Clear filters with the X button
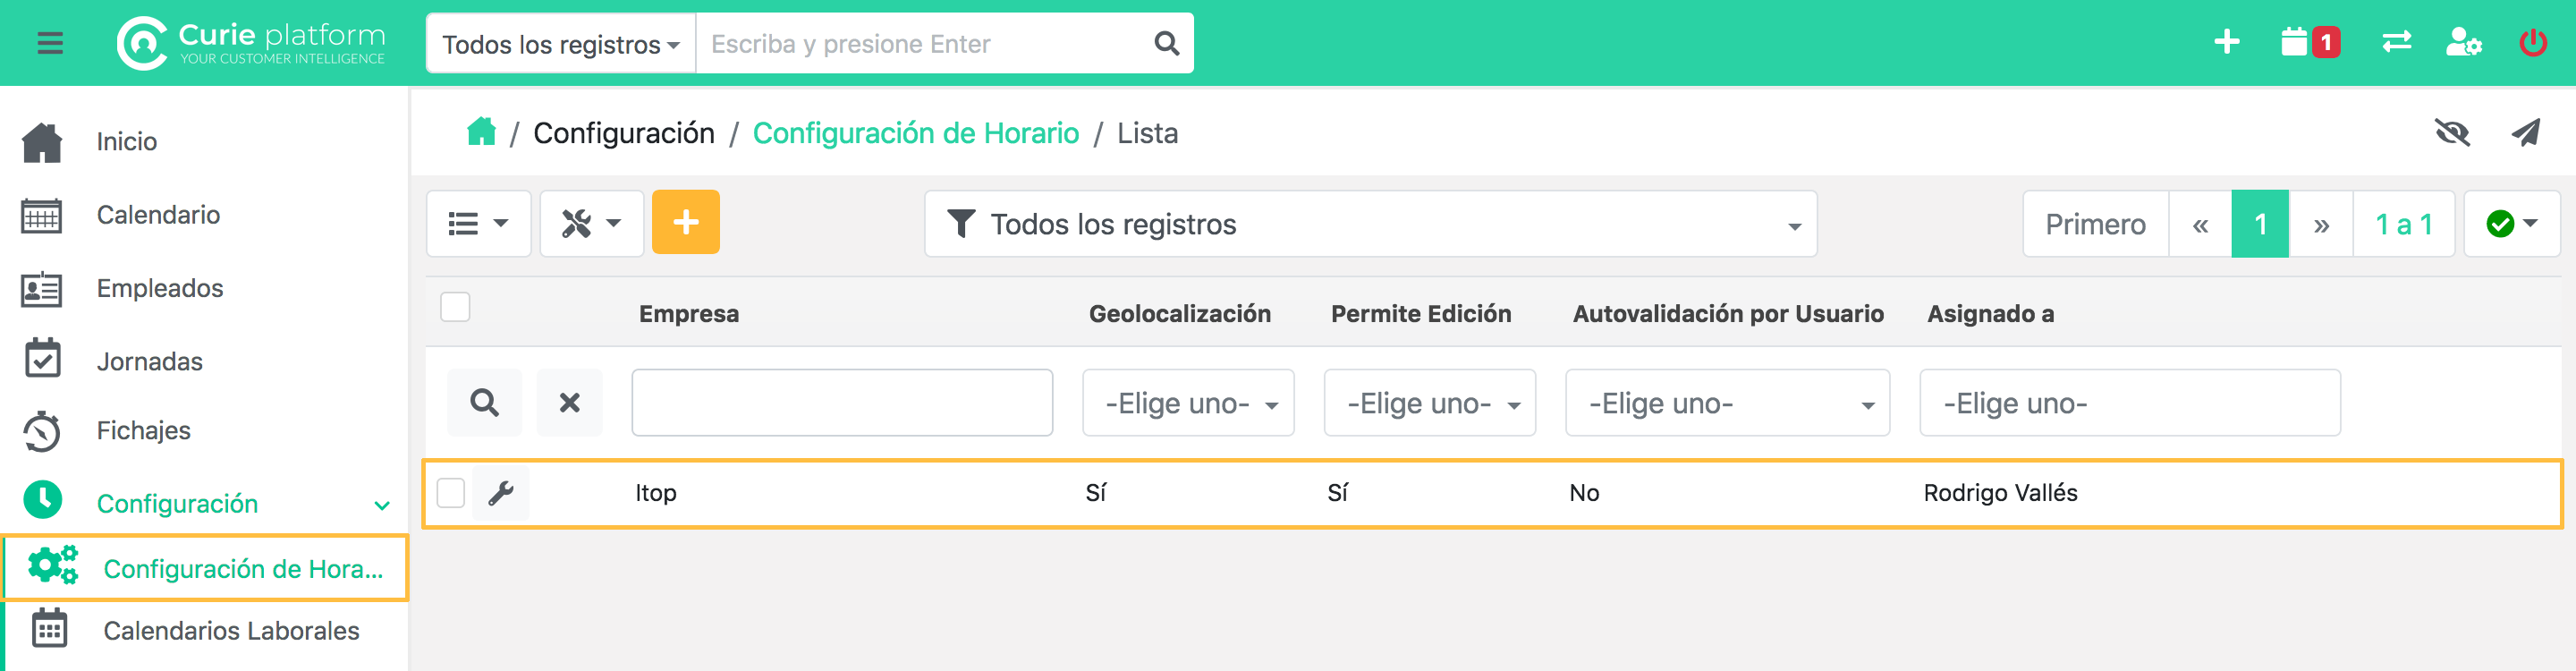Image resolution: width=2576 pixels, height=671 pixels. click(x=569, y=403)
